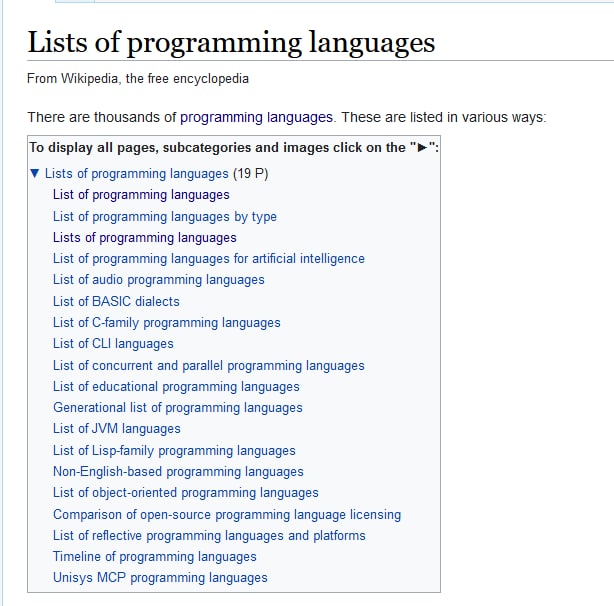Open List of programming languages by type
The height and width of the screenshot is (606, 614).
coord(165,216)
